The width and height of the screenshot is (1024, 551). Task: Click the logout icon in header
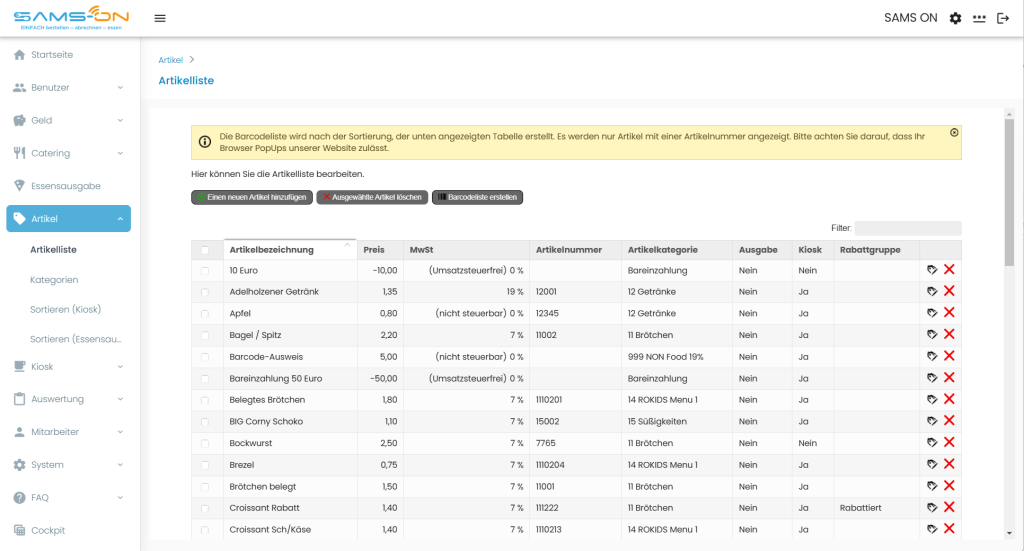(1003, 18)
